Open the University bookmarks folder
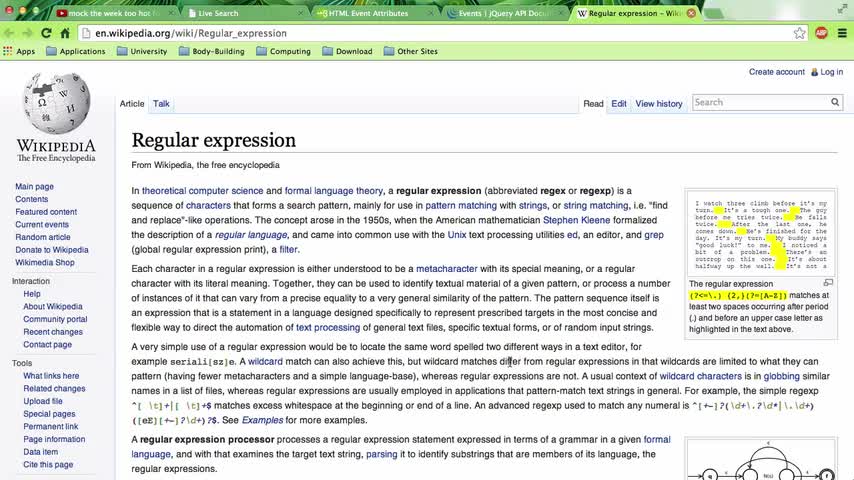Image resolution: width=854 pixels, height=480 pixels. pos(142,51)
